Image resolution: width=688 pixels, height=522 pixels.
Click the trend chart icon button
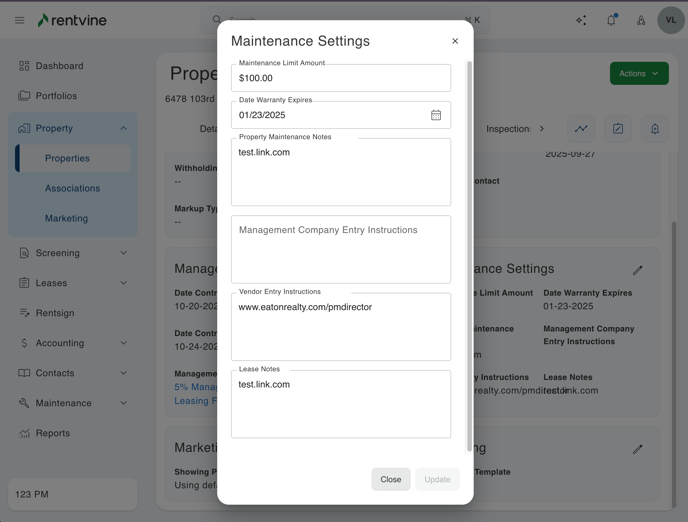(x=581, y=129)
